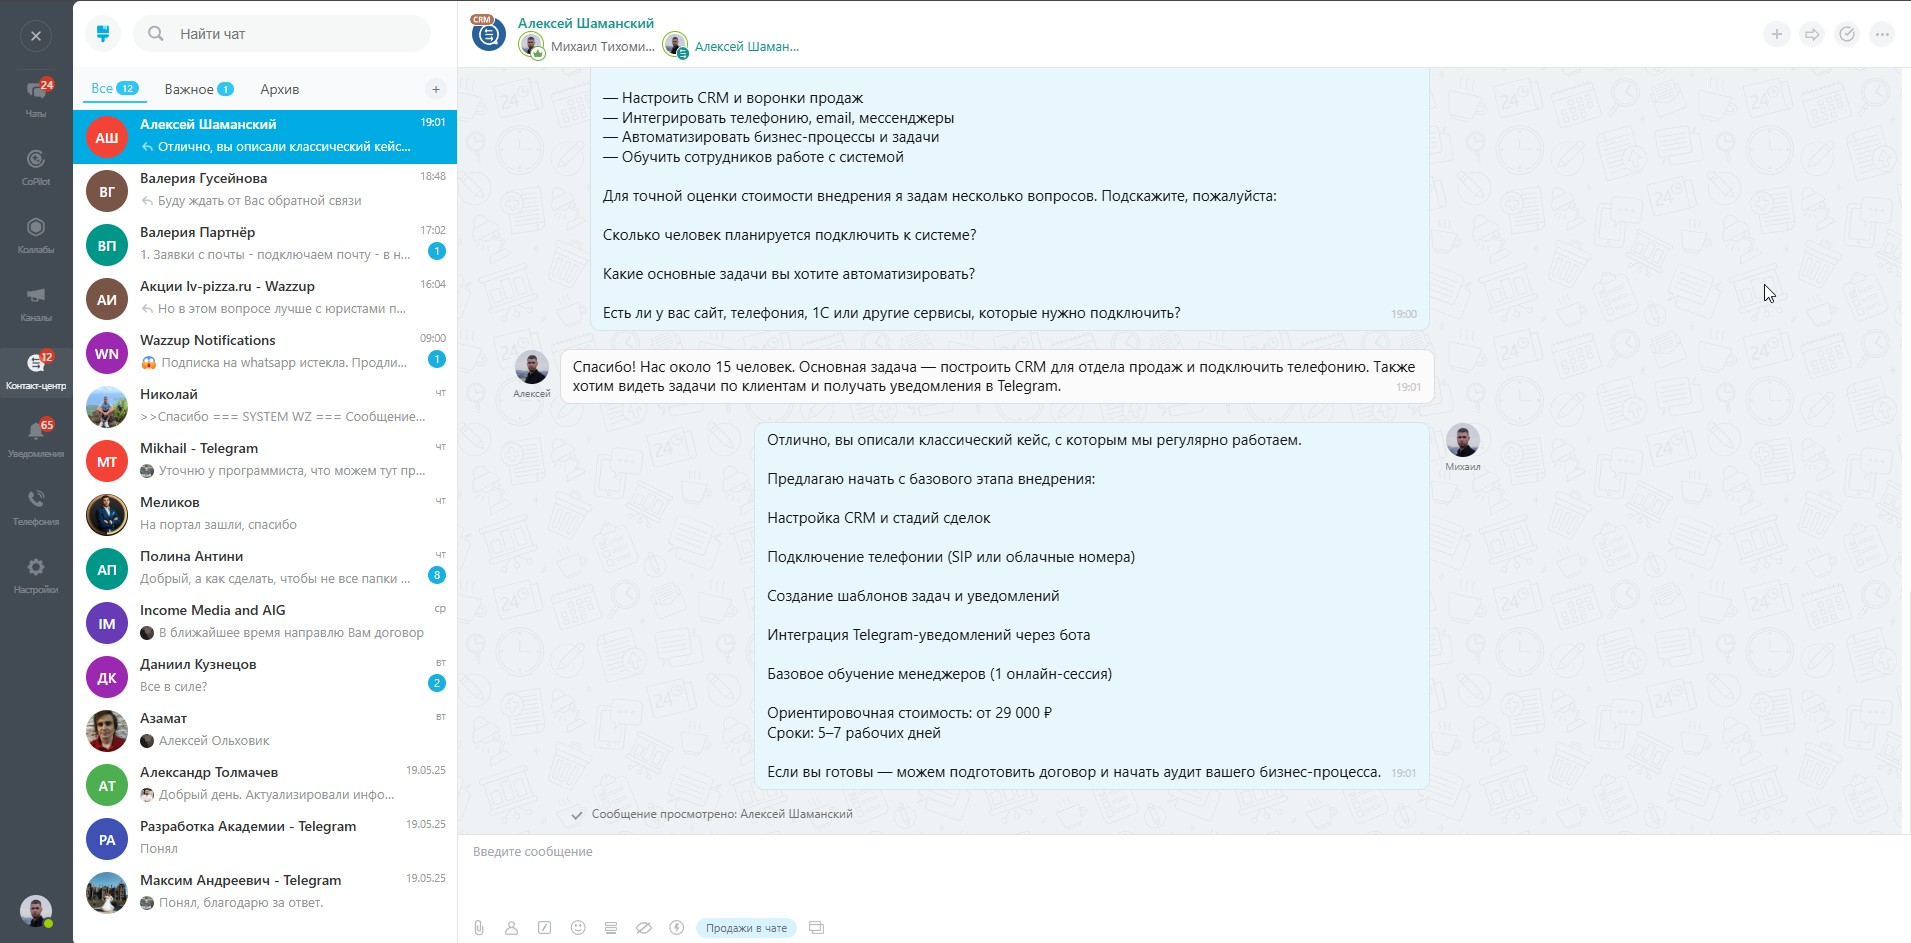Add a new chat tab plus button
Image resolution: width=1911 pixels, height=943 pixels.
point(436,89)
